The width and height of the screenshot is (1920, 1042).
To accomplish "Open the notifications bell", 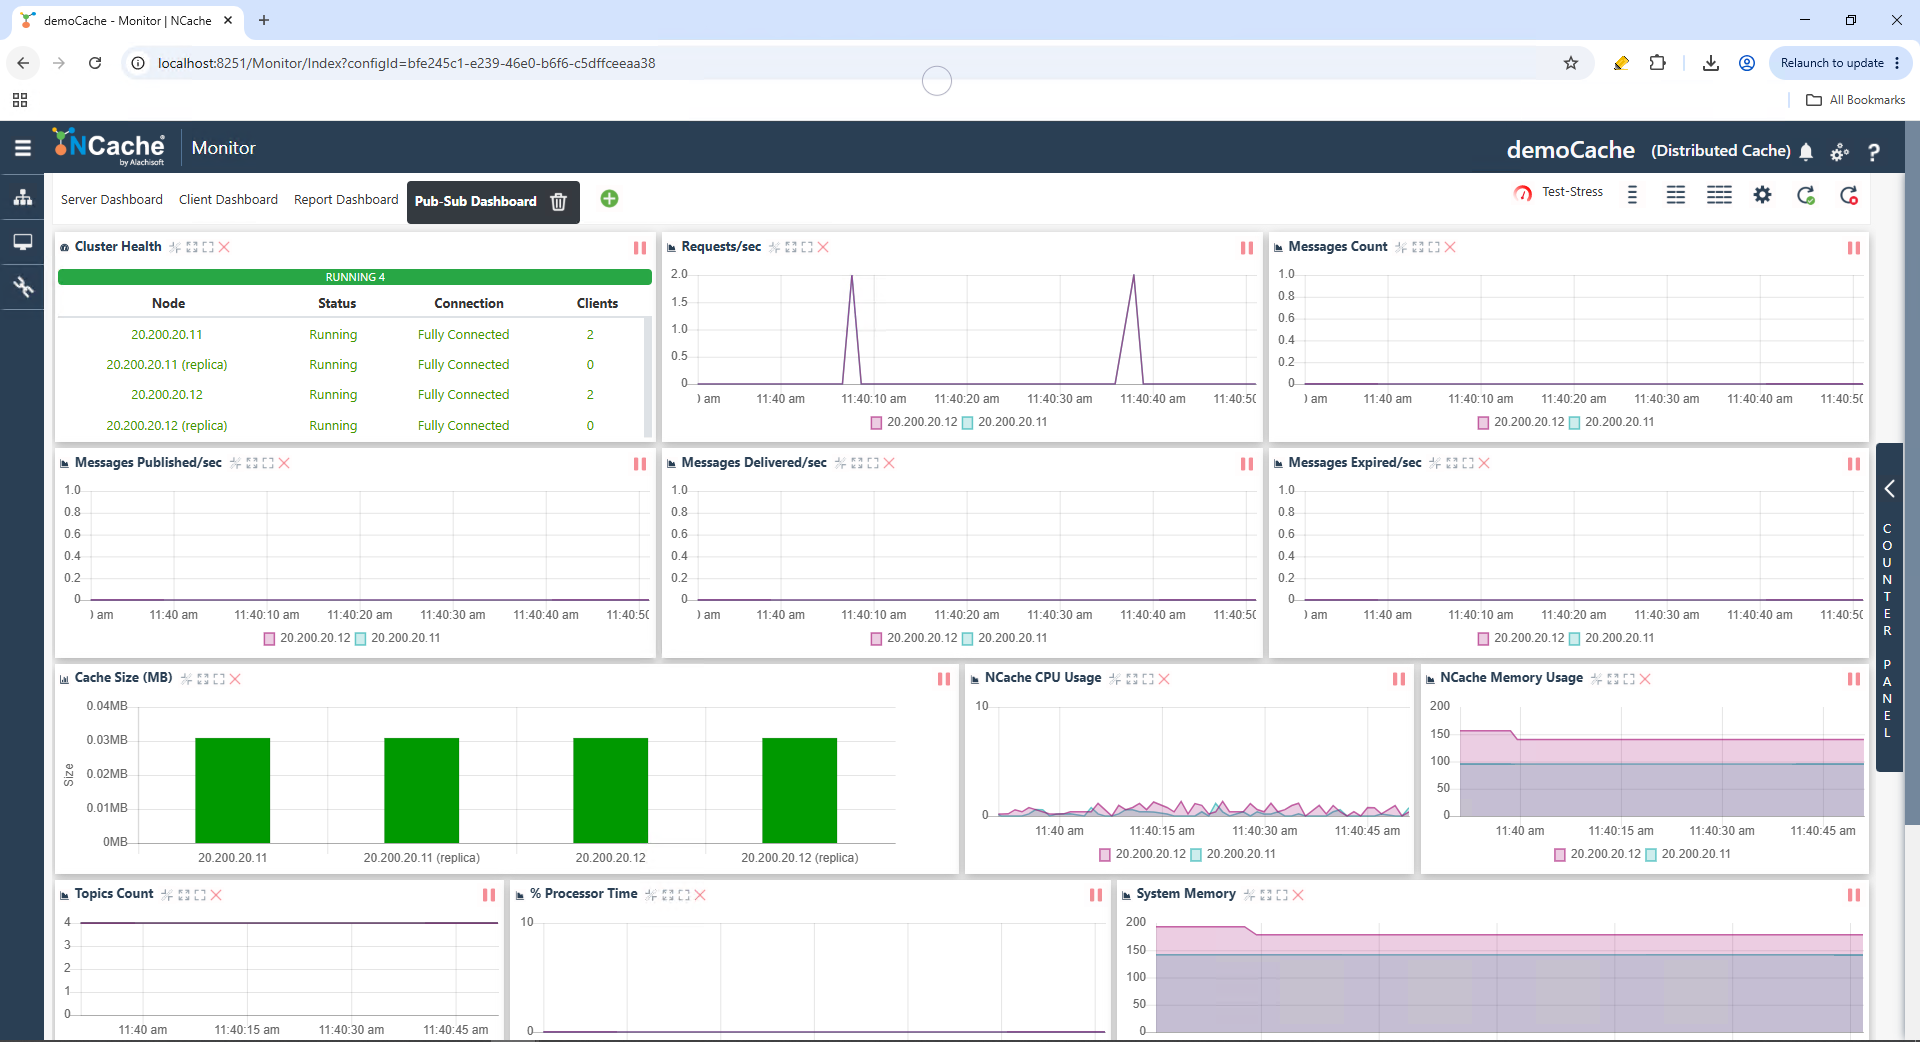I will (x=1806, y=151).
